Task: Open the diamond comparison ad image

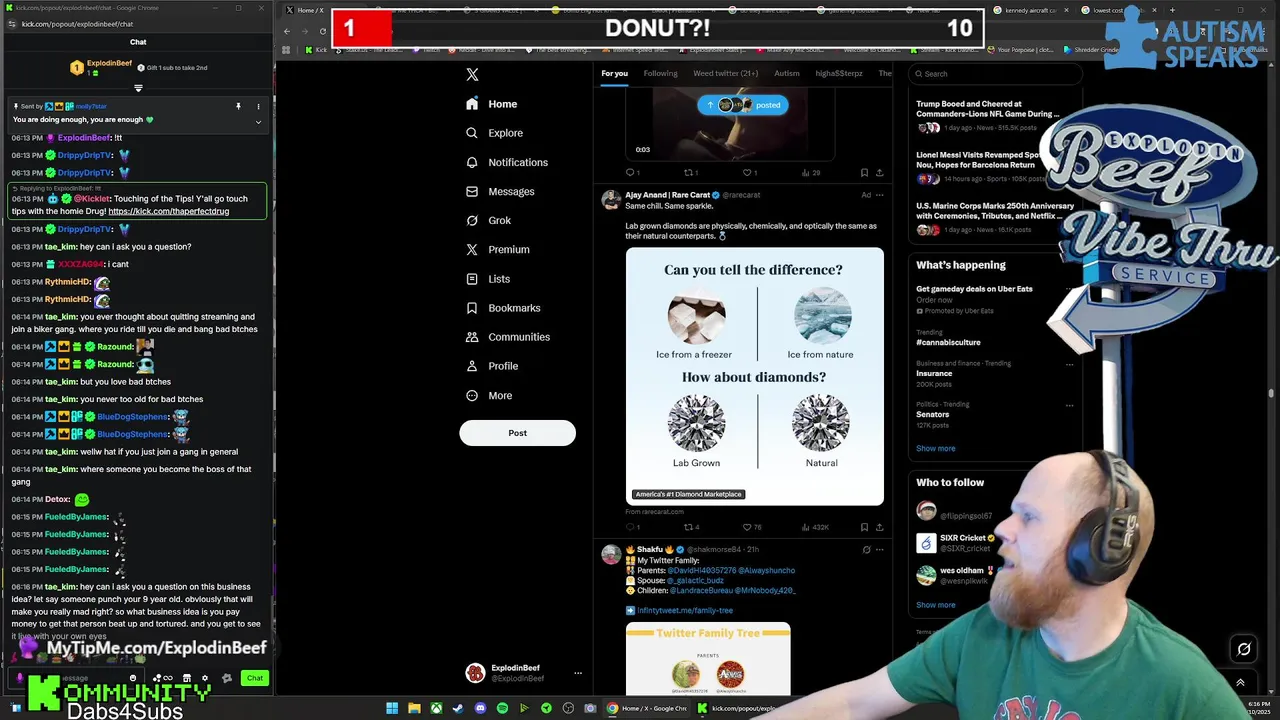Action: pyautogui.click(x=755, y=376)
